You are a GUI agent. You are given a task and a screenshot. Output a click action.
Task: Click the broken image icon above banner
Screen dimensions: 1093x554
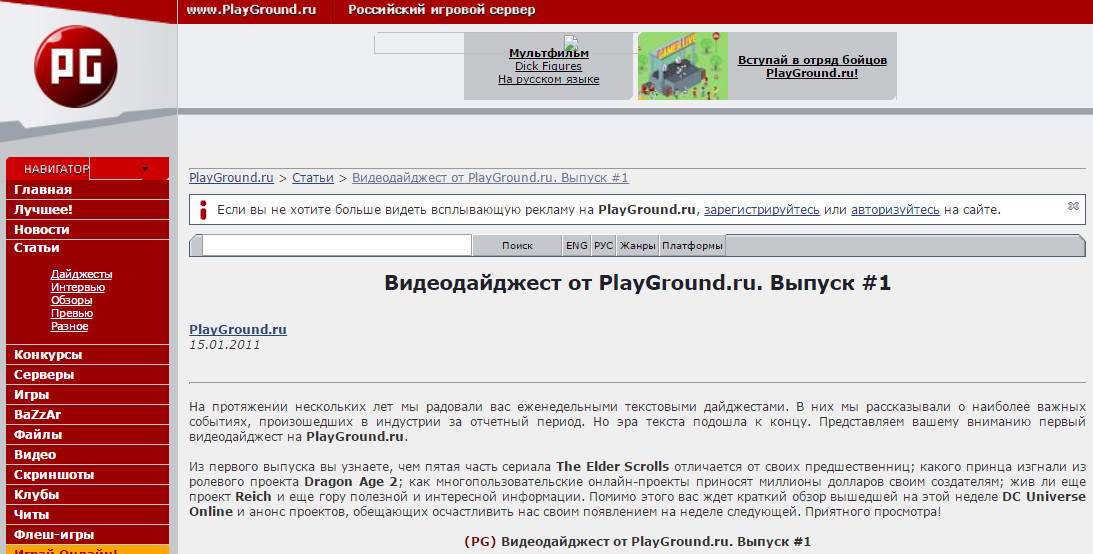(571, 42)
